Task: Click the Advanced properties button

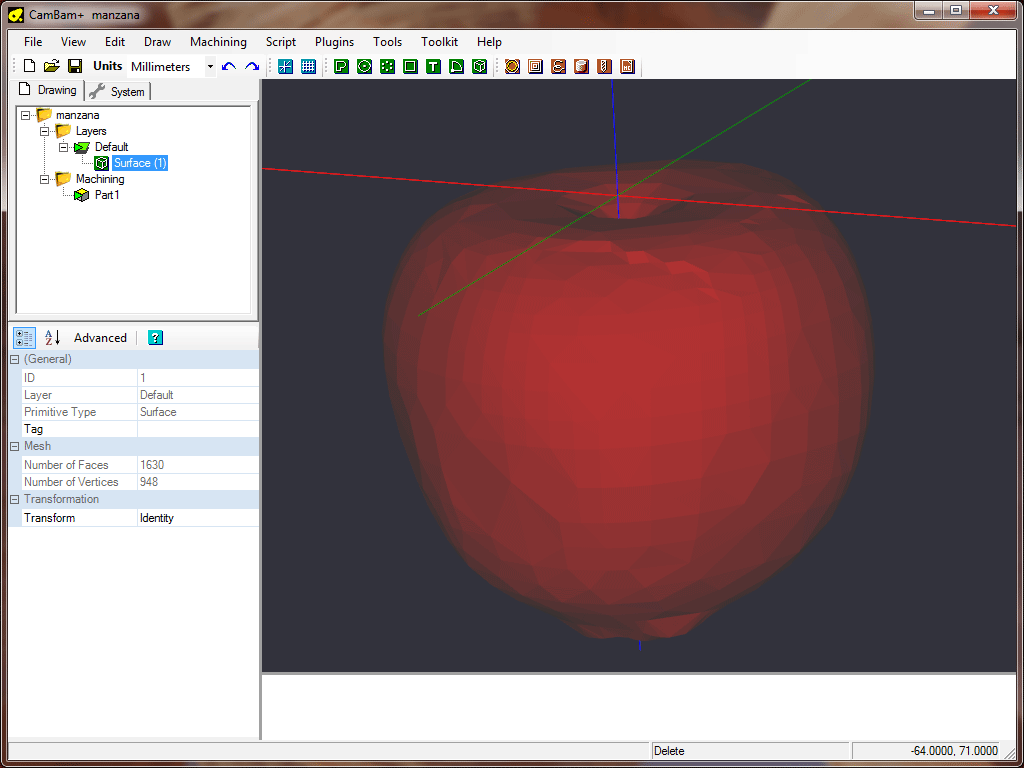Action: coord(100,338)
